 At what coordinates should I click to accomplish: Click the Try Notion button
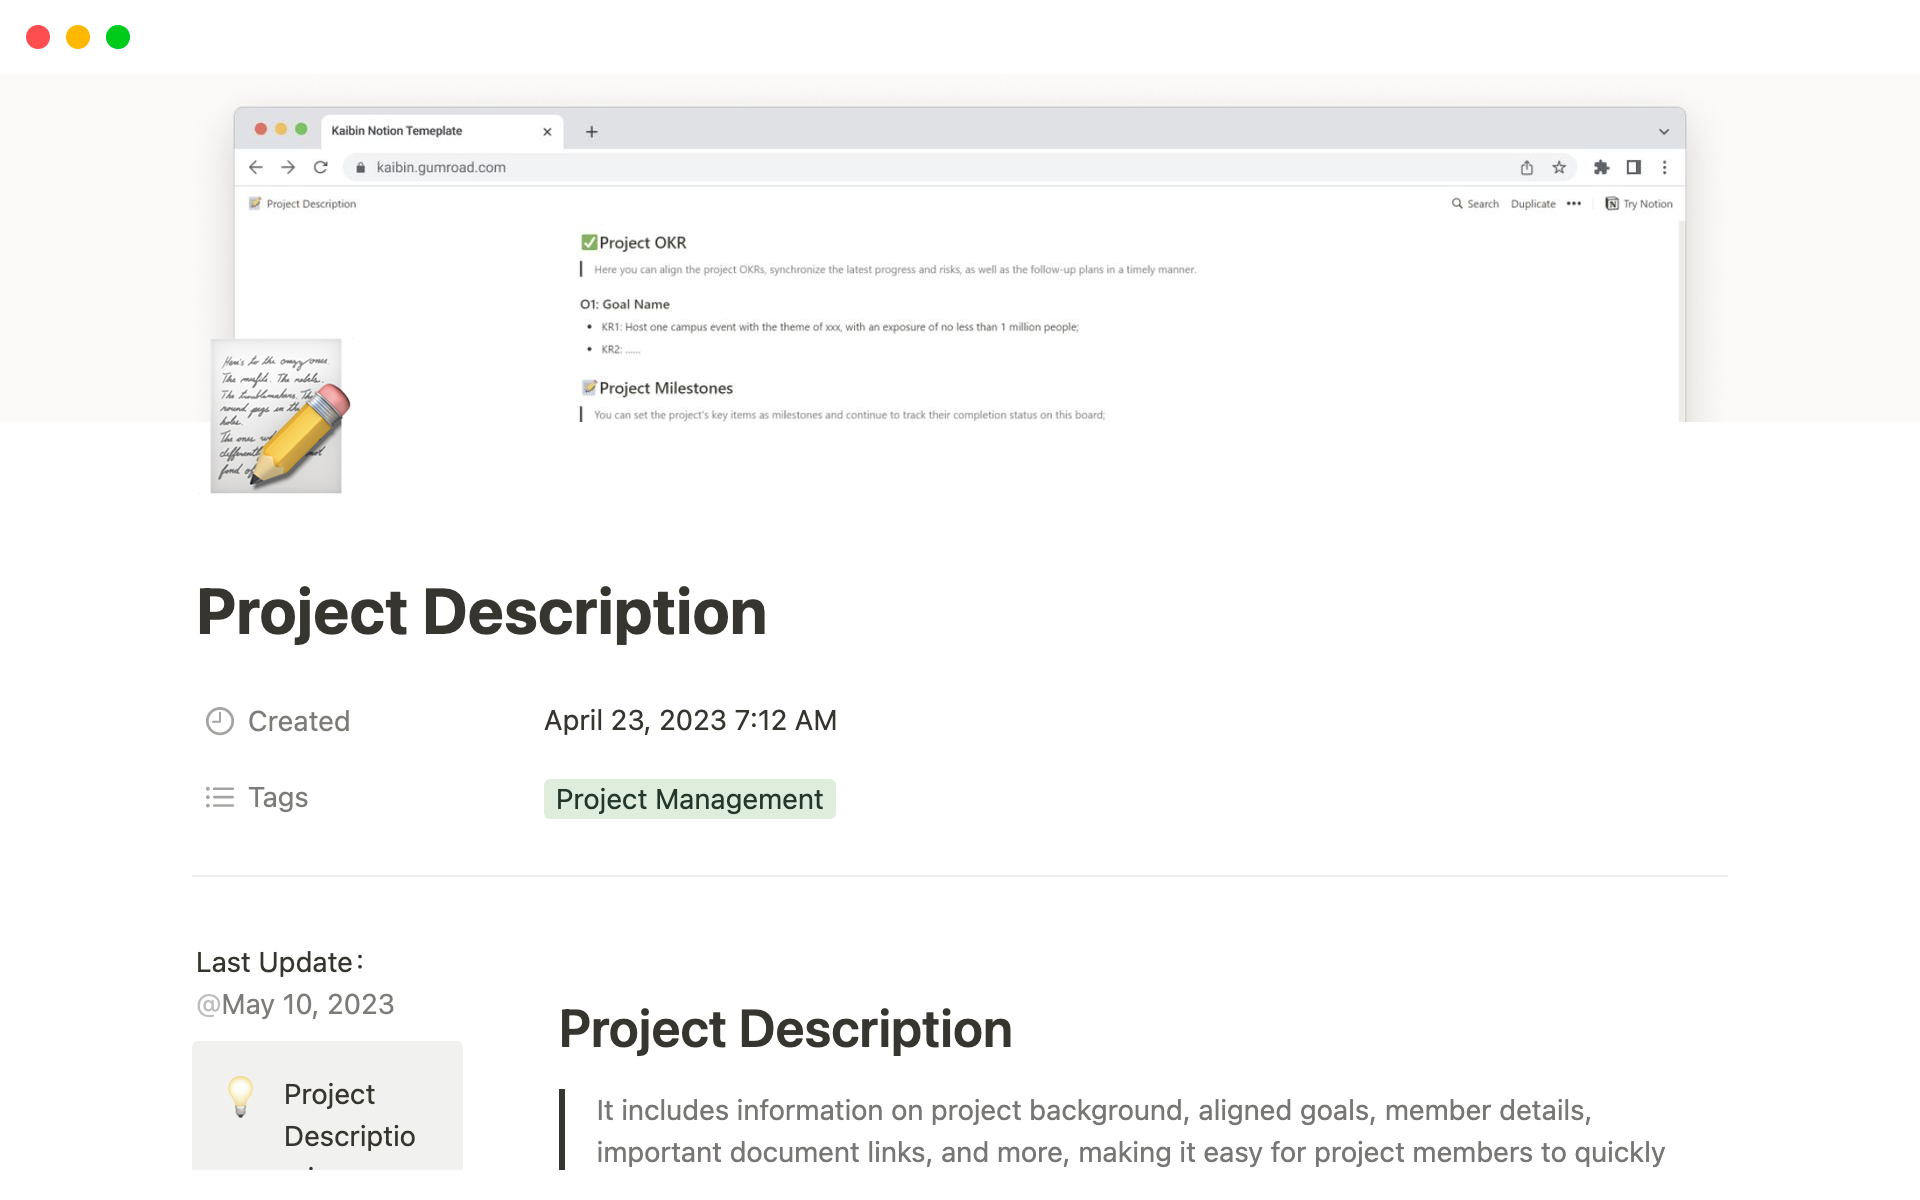[x=1642, y=203]
